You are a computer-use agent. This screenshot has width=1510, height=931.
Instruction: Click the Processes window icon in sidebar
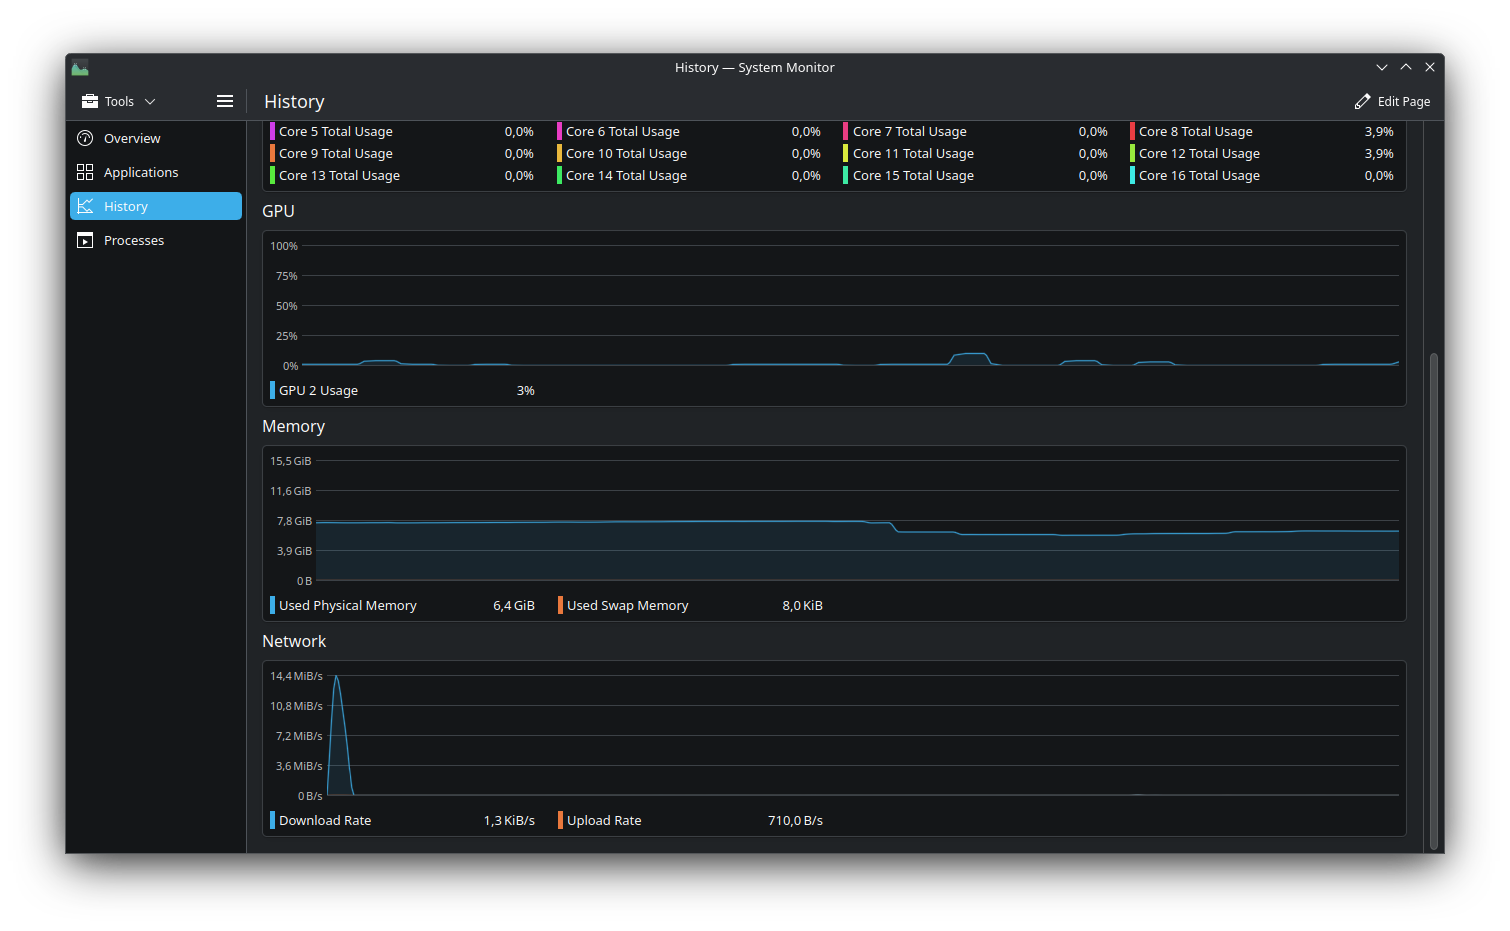click(85, 240)
